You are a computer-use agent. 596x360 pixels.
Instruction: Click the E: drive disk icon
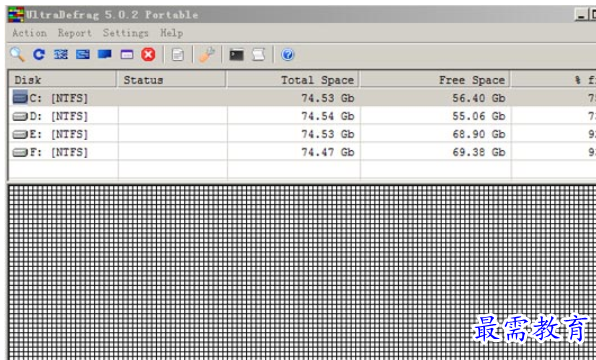[20, 134]
